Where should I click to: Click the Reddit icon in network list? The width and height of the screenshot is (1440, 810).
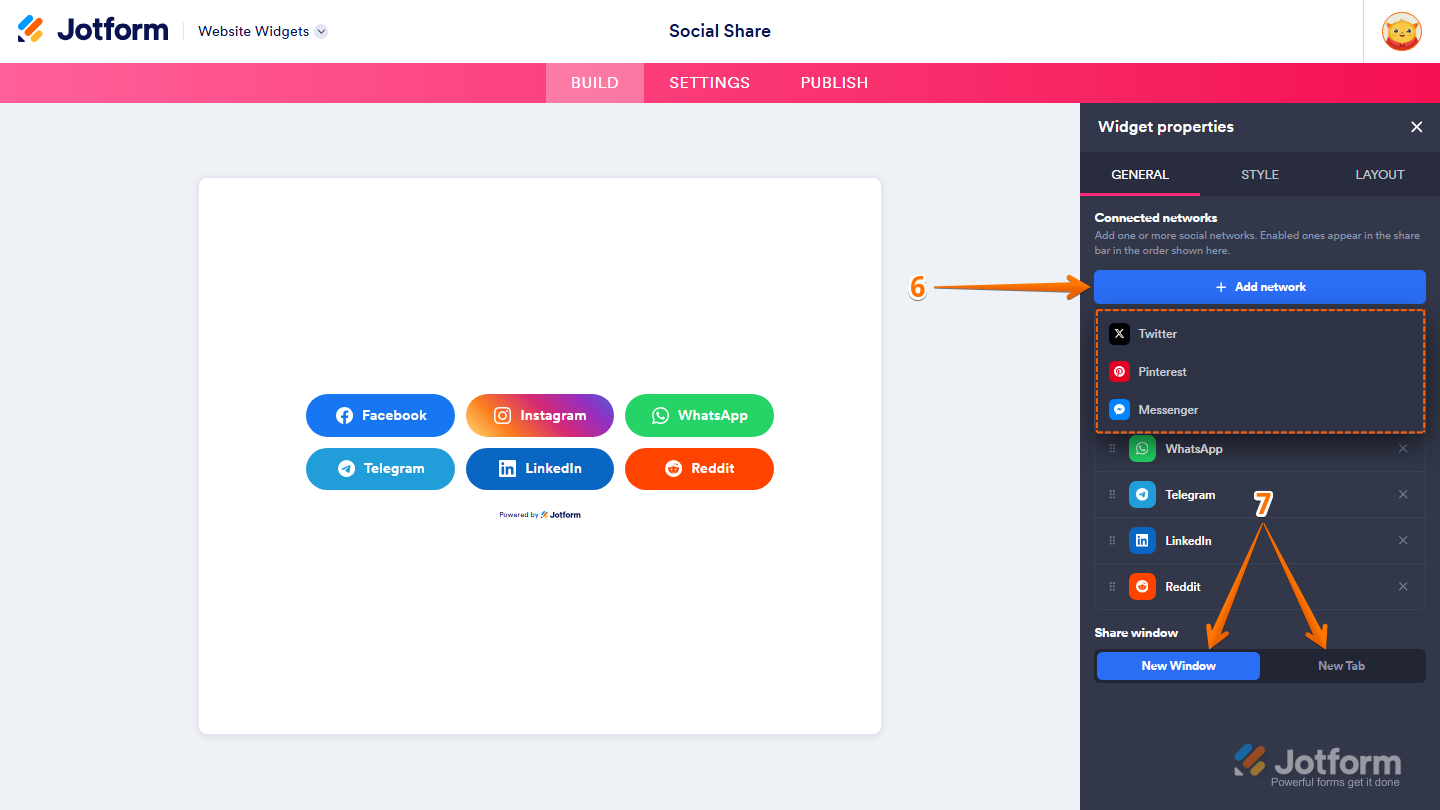coord(1142,587)
